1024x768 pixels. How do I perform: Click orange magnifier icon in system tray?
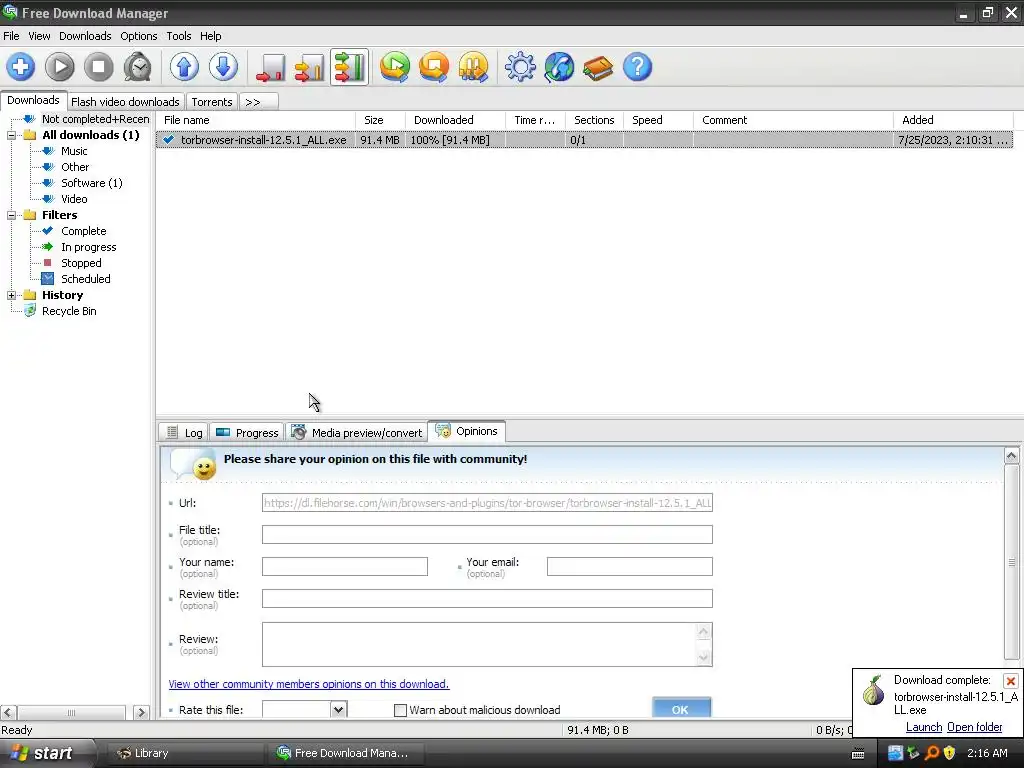point(932,753)
